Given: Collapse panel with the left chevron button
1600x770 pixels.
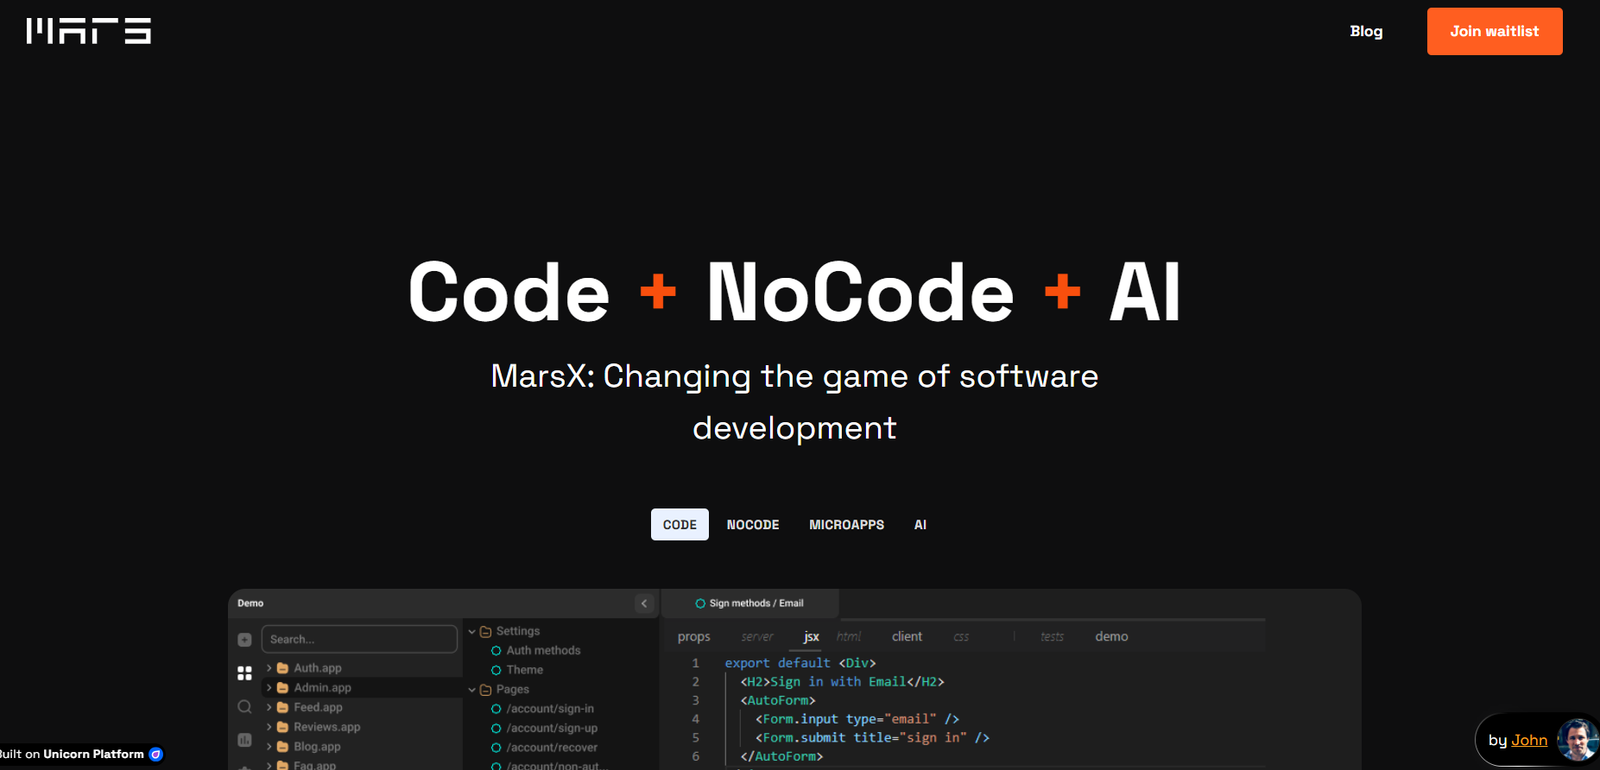Looking at the screenshot, I should [x=644, y=603].
